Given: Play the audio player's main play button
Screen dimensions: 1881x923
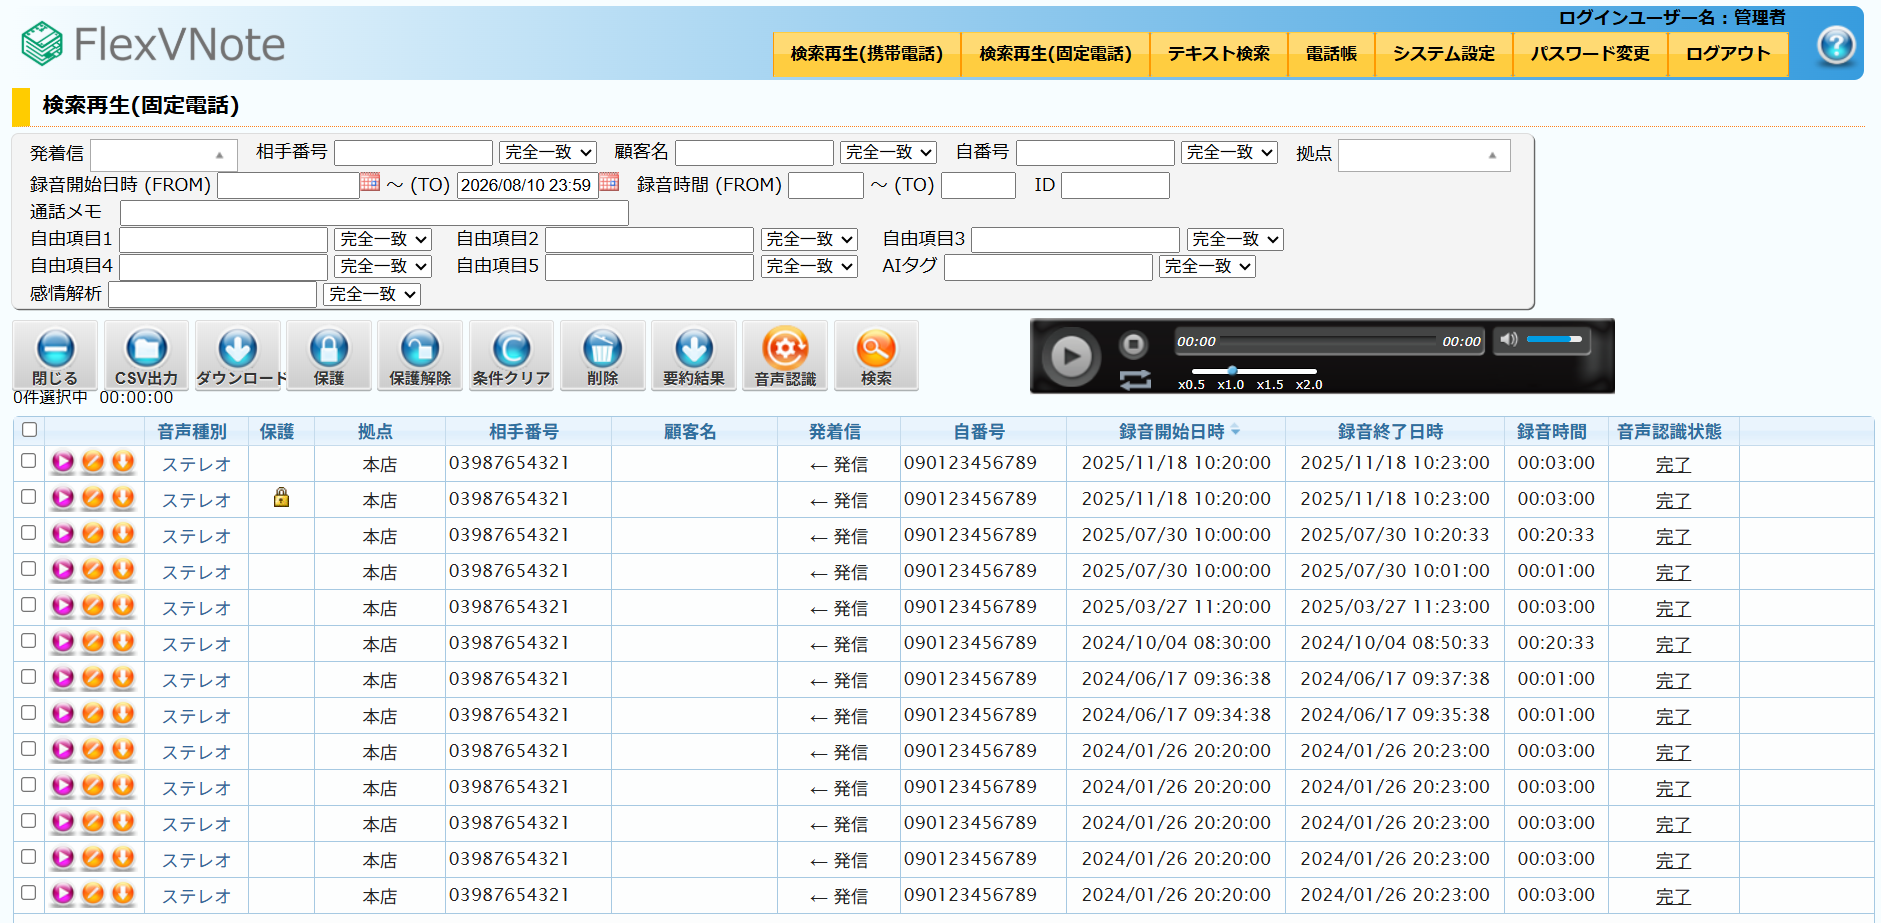Looking at the screenshot, I should (x=1071, y=356).
